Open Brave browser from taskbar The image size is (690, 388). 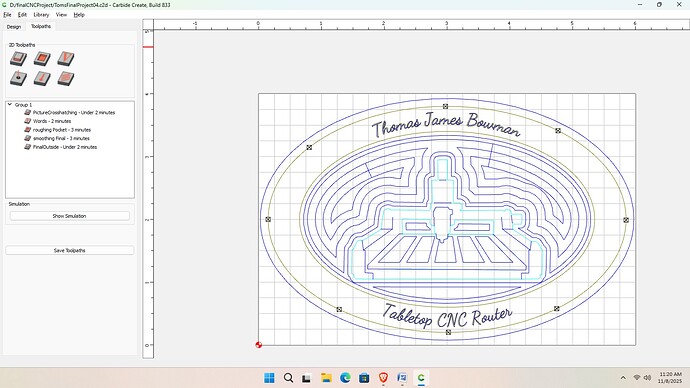[383, 377]
